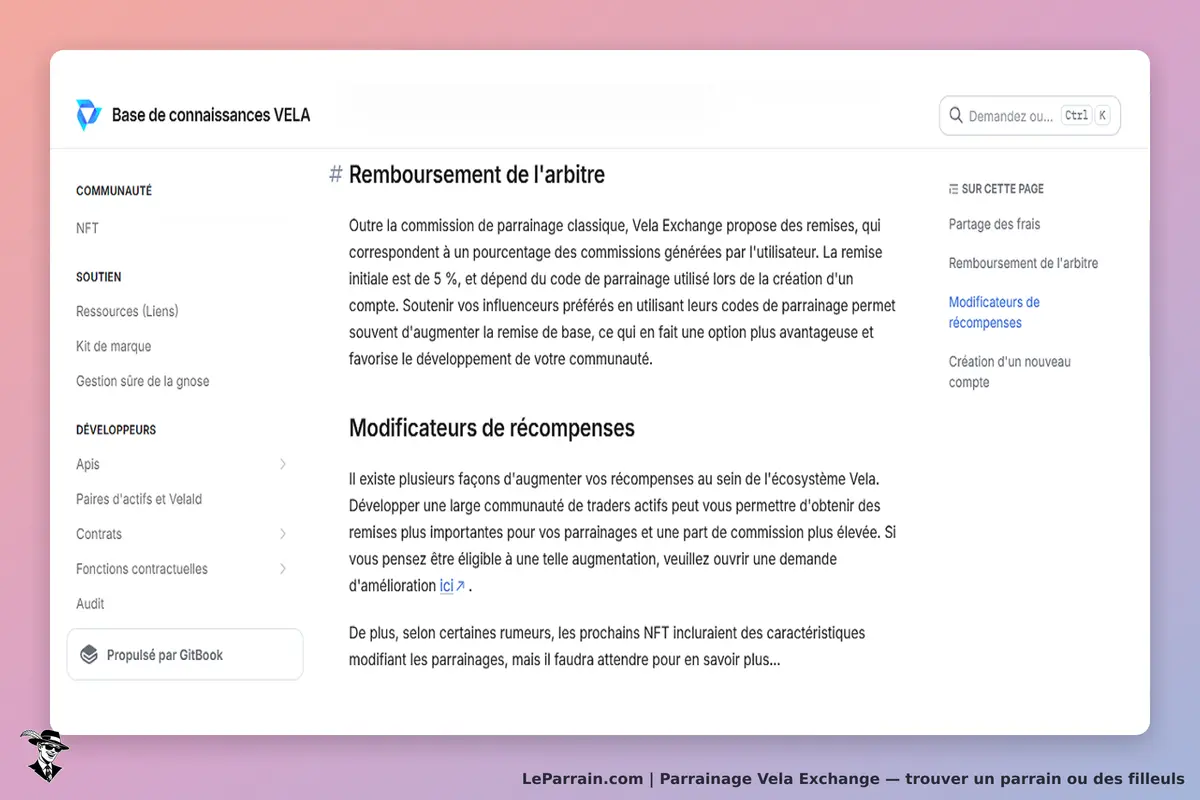Viewport: 1200px width, 800px height.
Task: Click the DÉVELOPPEURS sidebar group label
Action: (116, 430)
